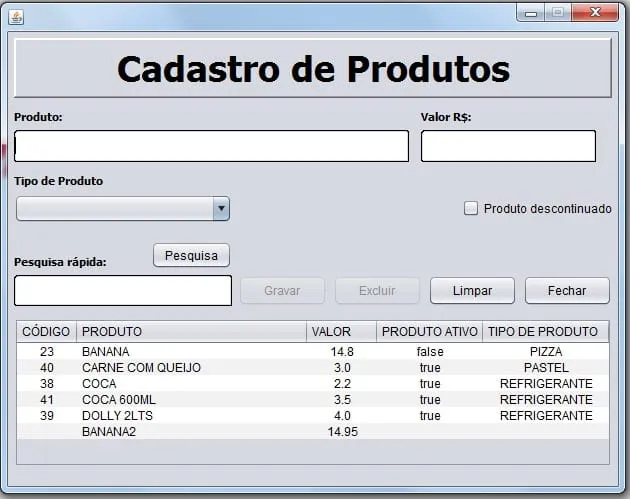
Task: Click the Excluir button
Action: (x=377, y=290)
